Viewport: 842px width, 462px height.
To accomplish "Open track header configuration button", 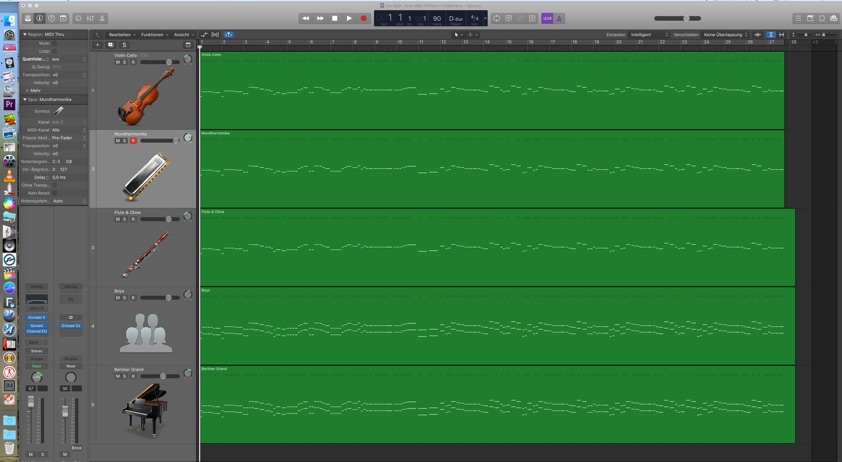I will coord(188,45).
